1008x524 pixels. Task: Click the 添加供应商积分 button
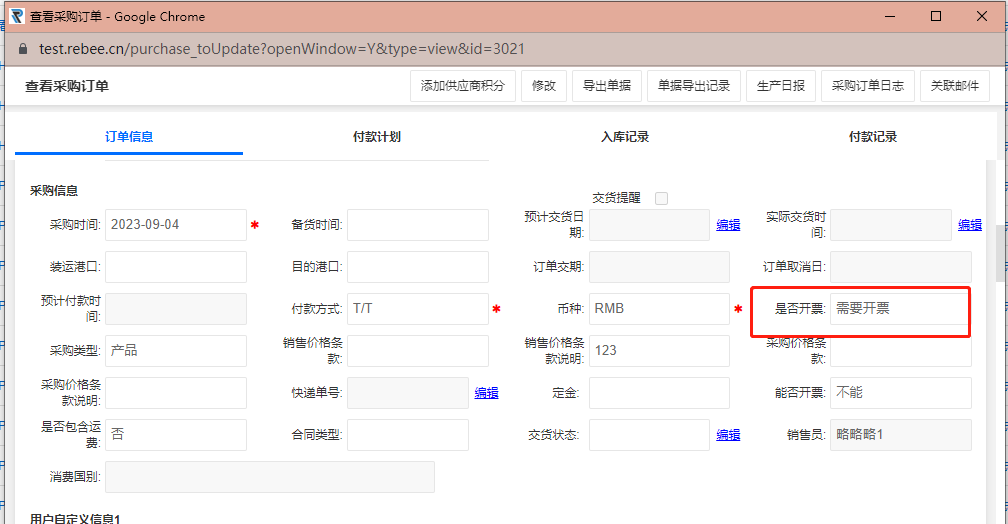[x=463, y=86]
